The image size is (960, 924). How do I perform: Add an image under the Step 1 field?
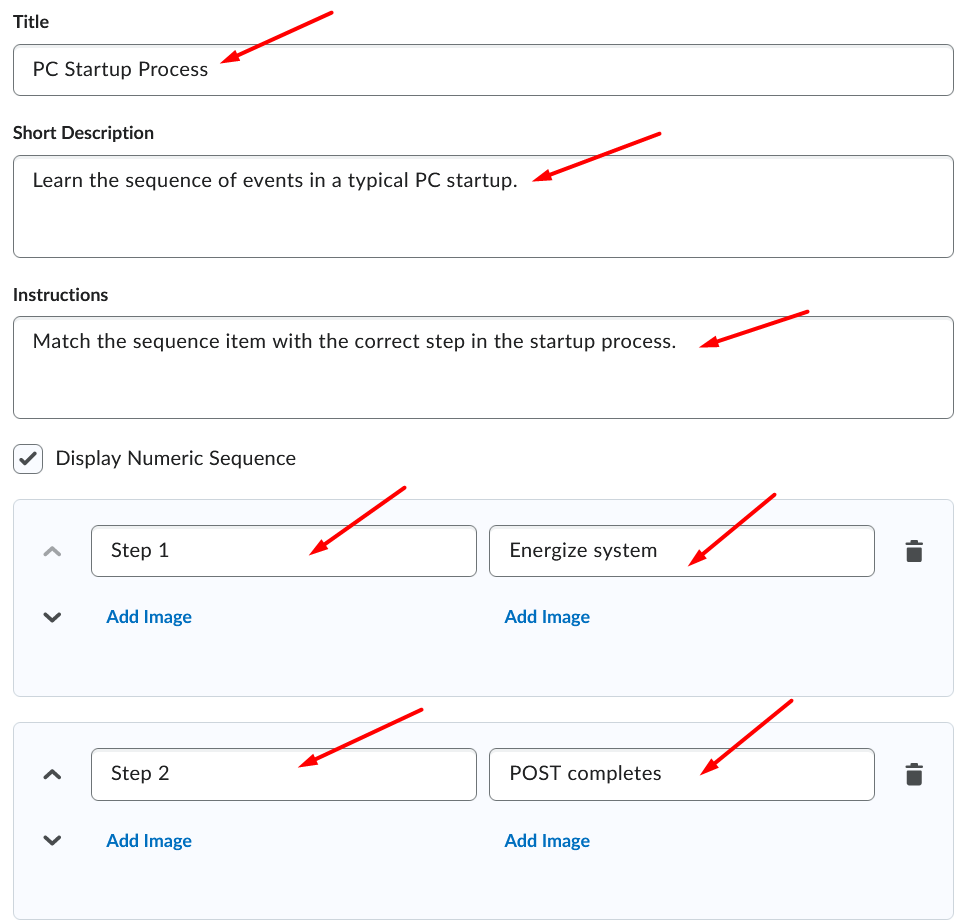(x=149, y=617)
